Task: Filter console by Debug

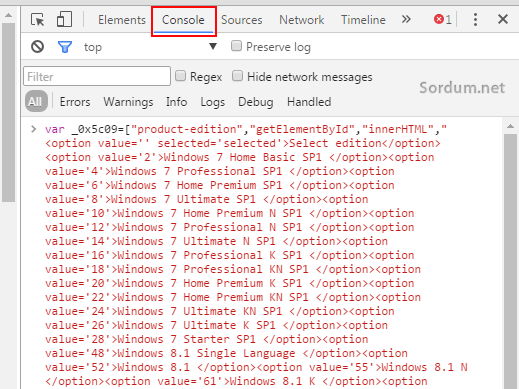Action: point(256,102)
